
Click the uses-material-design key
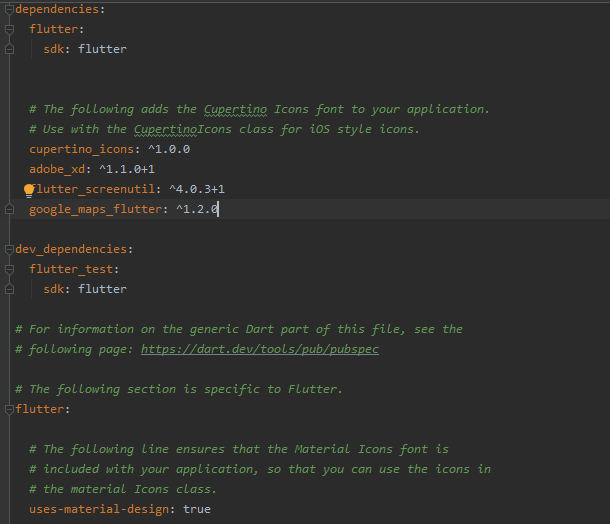(99, 509)
